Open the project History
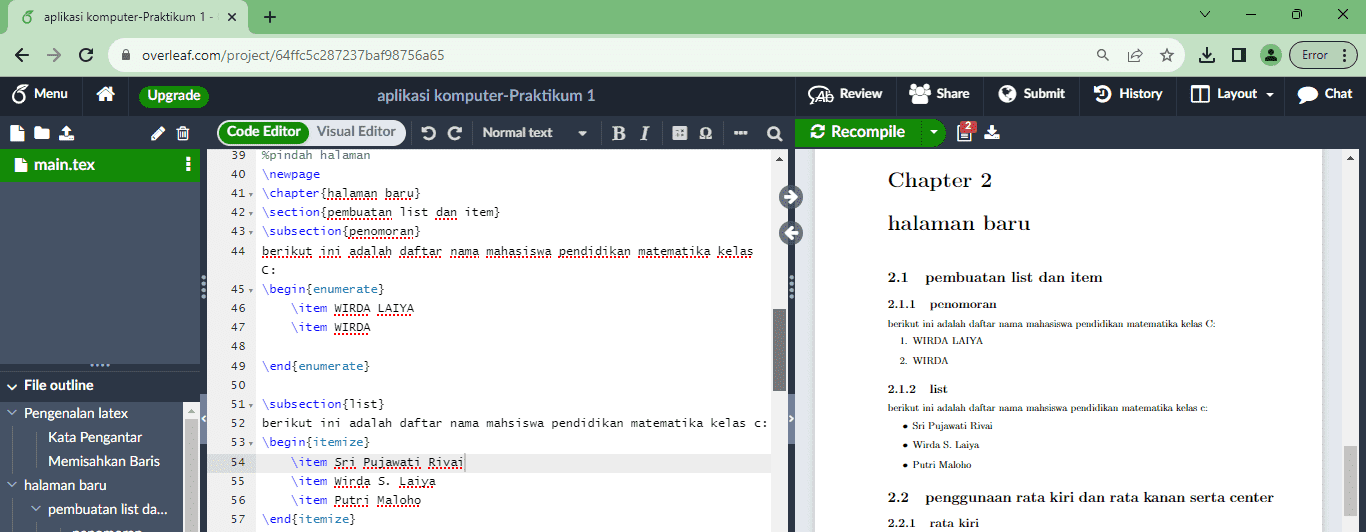Screen dimensions: 1366x532 [x=1128, y=94]
